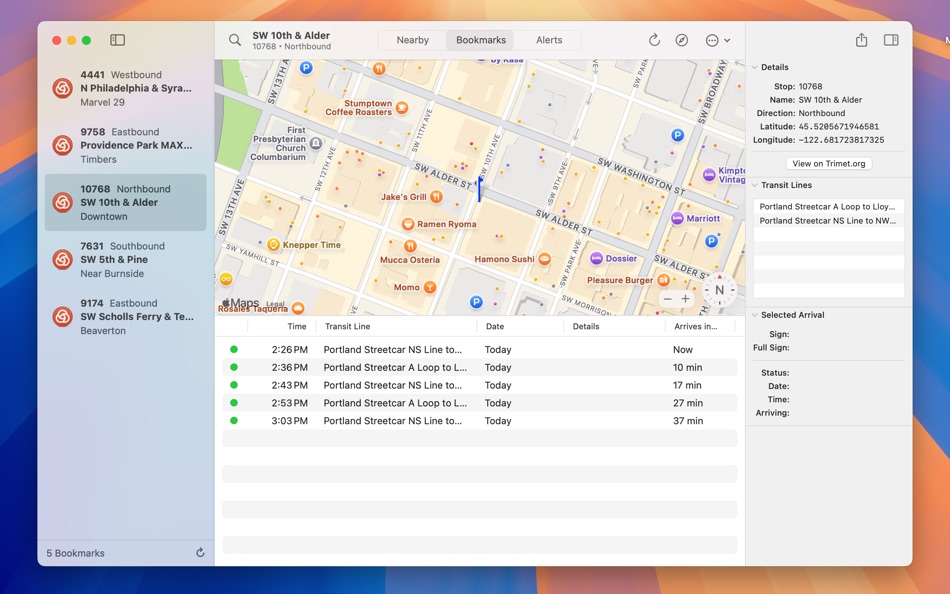Refresh bookmarks with bottom sidebar icon
This screenshot has width=950, height=594.
[200, 553]
